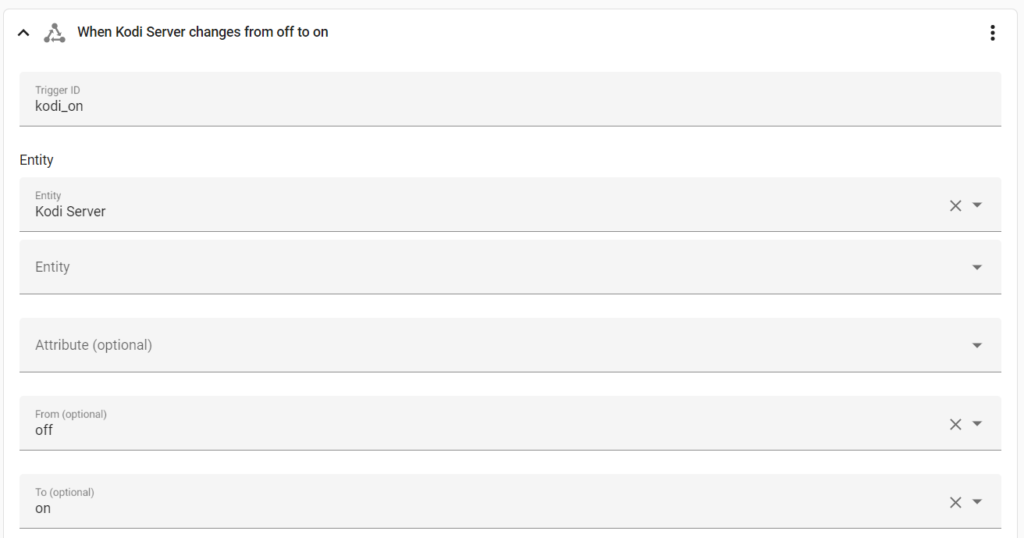Collapse the Kodi Server trigger card chevron

24,33
